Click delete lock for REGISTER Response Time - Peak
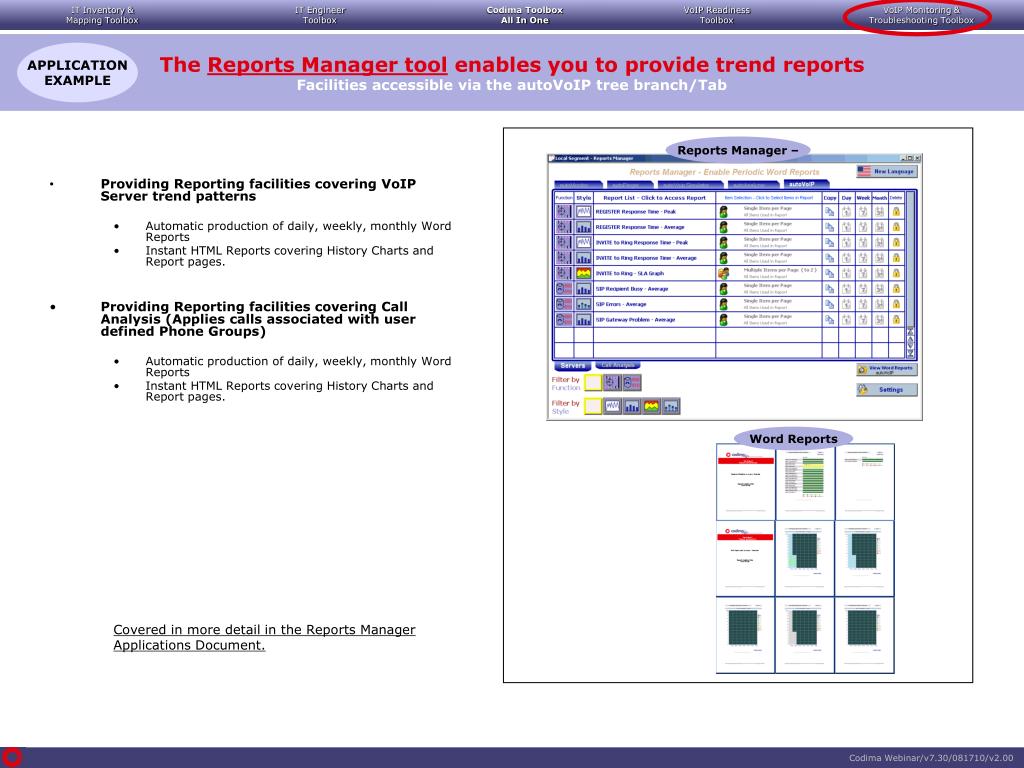The width and height of the screenshot is (1024, 768). 896,212
